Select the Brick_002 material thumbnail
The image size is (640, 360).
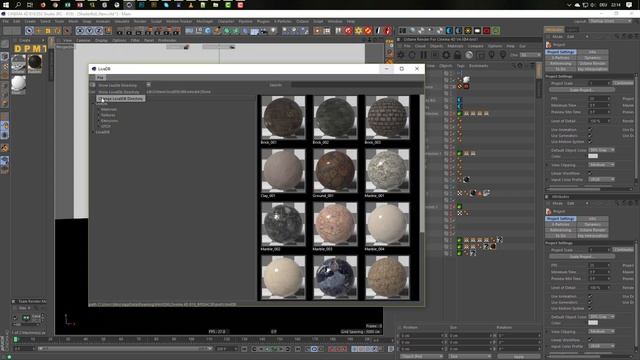(335, 118)
